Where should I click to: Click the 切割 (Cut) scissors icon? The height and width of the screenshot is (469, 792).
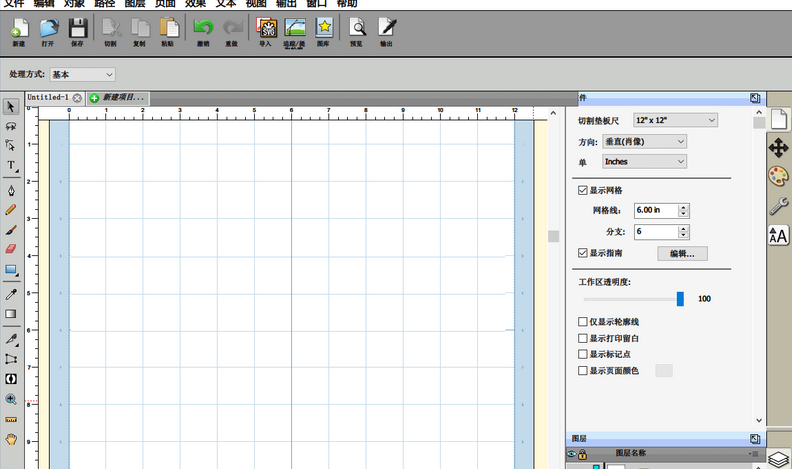tap(111, 28)
